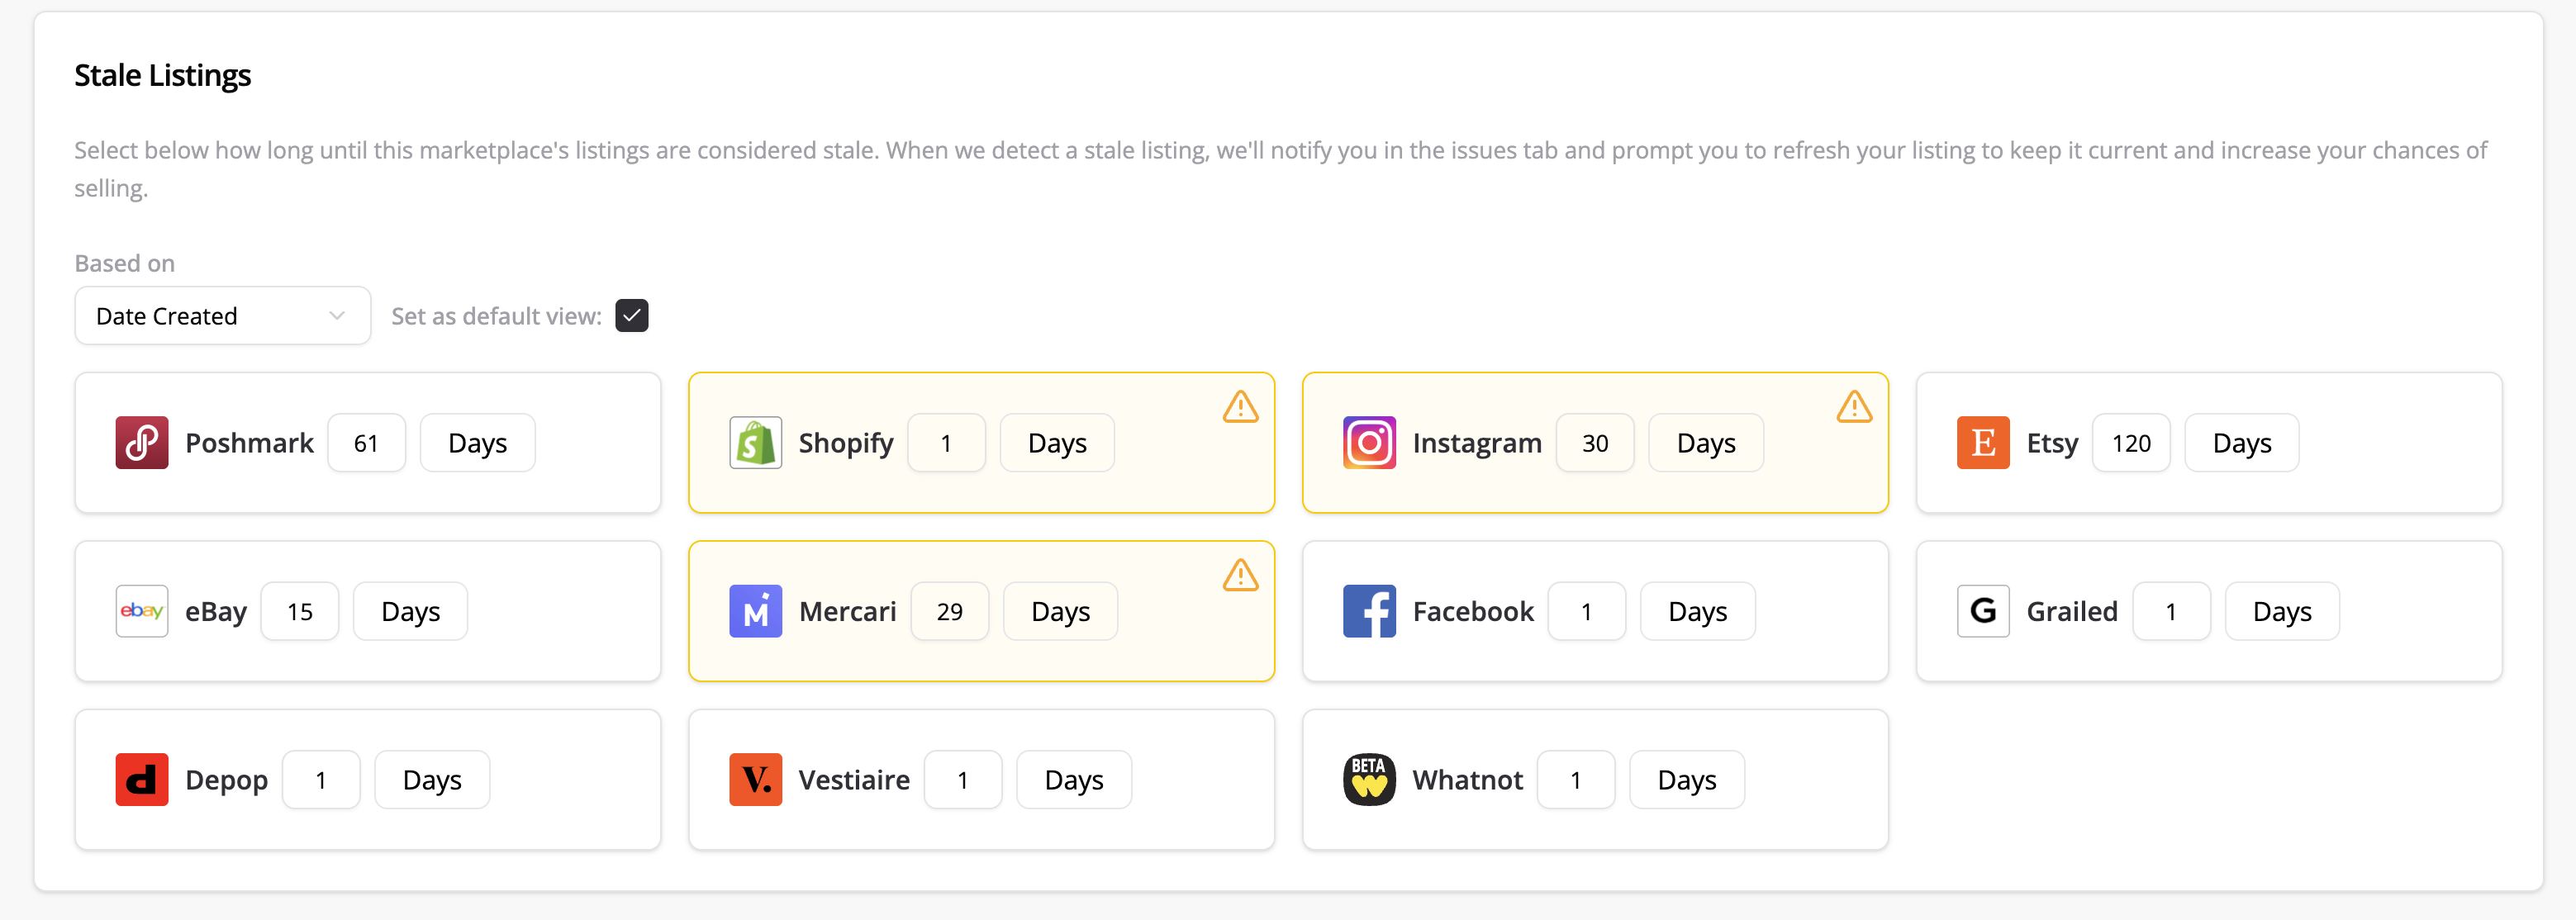2576x920 pixels.
Task: Expand the eBay Days unit dropdown
Action: click(410, 611)
